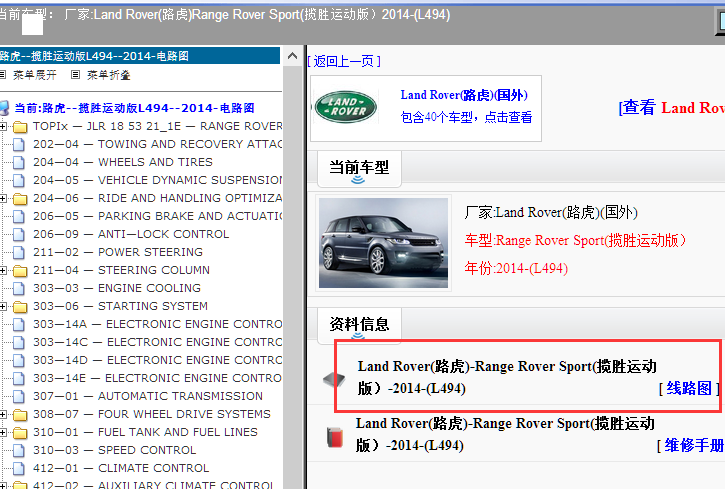This screenshot has width=725, height=489.
Task: Click the folder icon beside TOPIx JLR 18 53 21_1E
Action: [x=20, y=126]
